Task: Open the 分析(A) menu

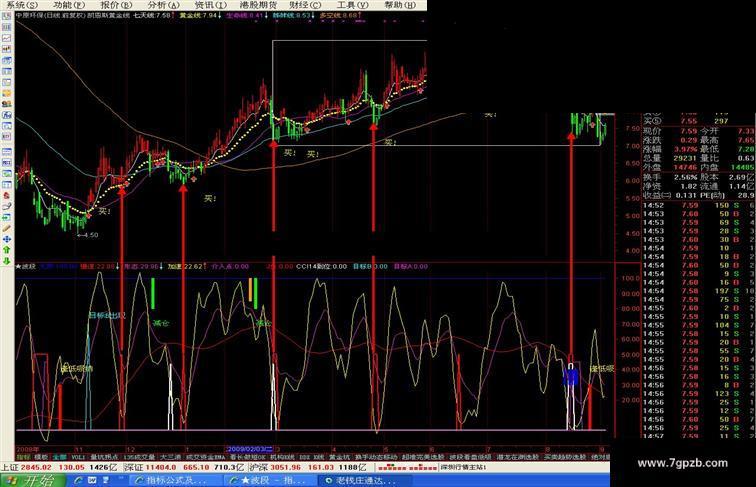Action: point(163,5)
